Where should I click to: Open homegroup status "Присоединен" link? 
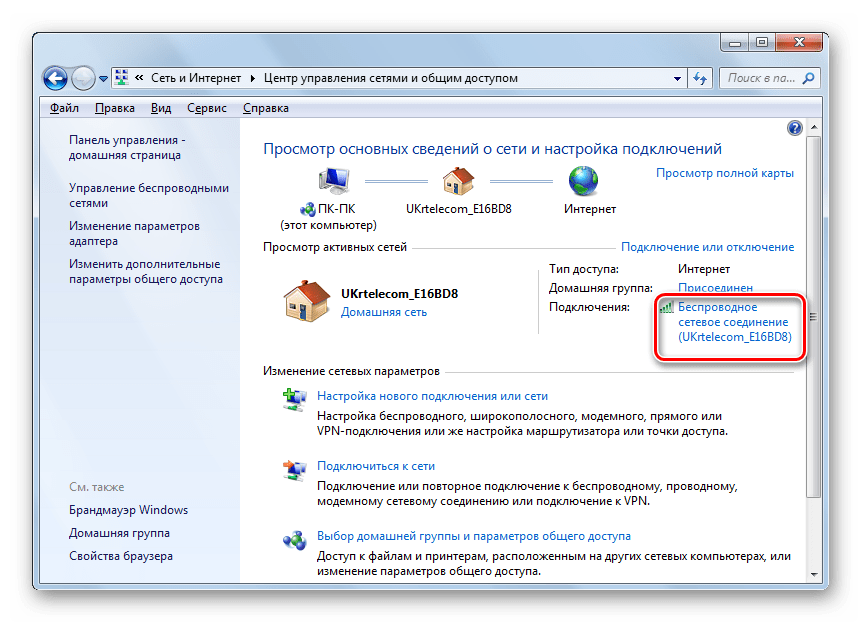[x=715, y=288]
